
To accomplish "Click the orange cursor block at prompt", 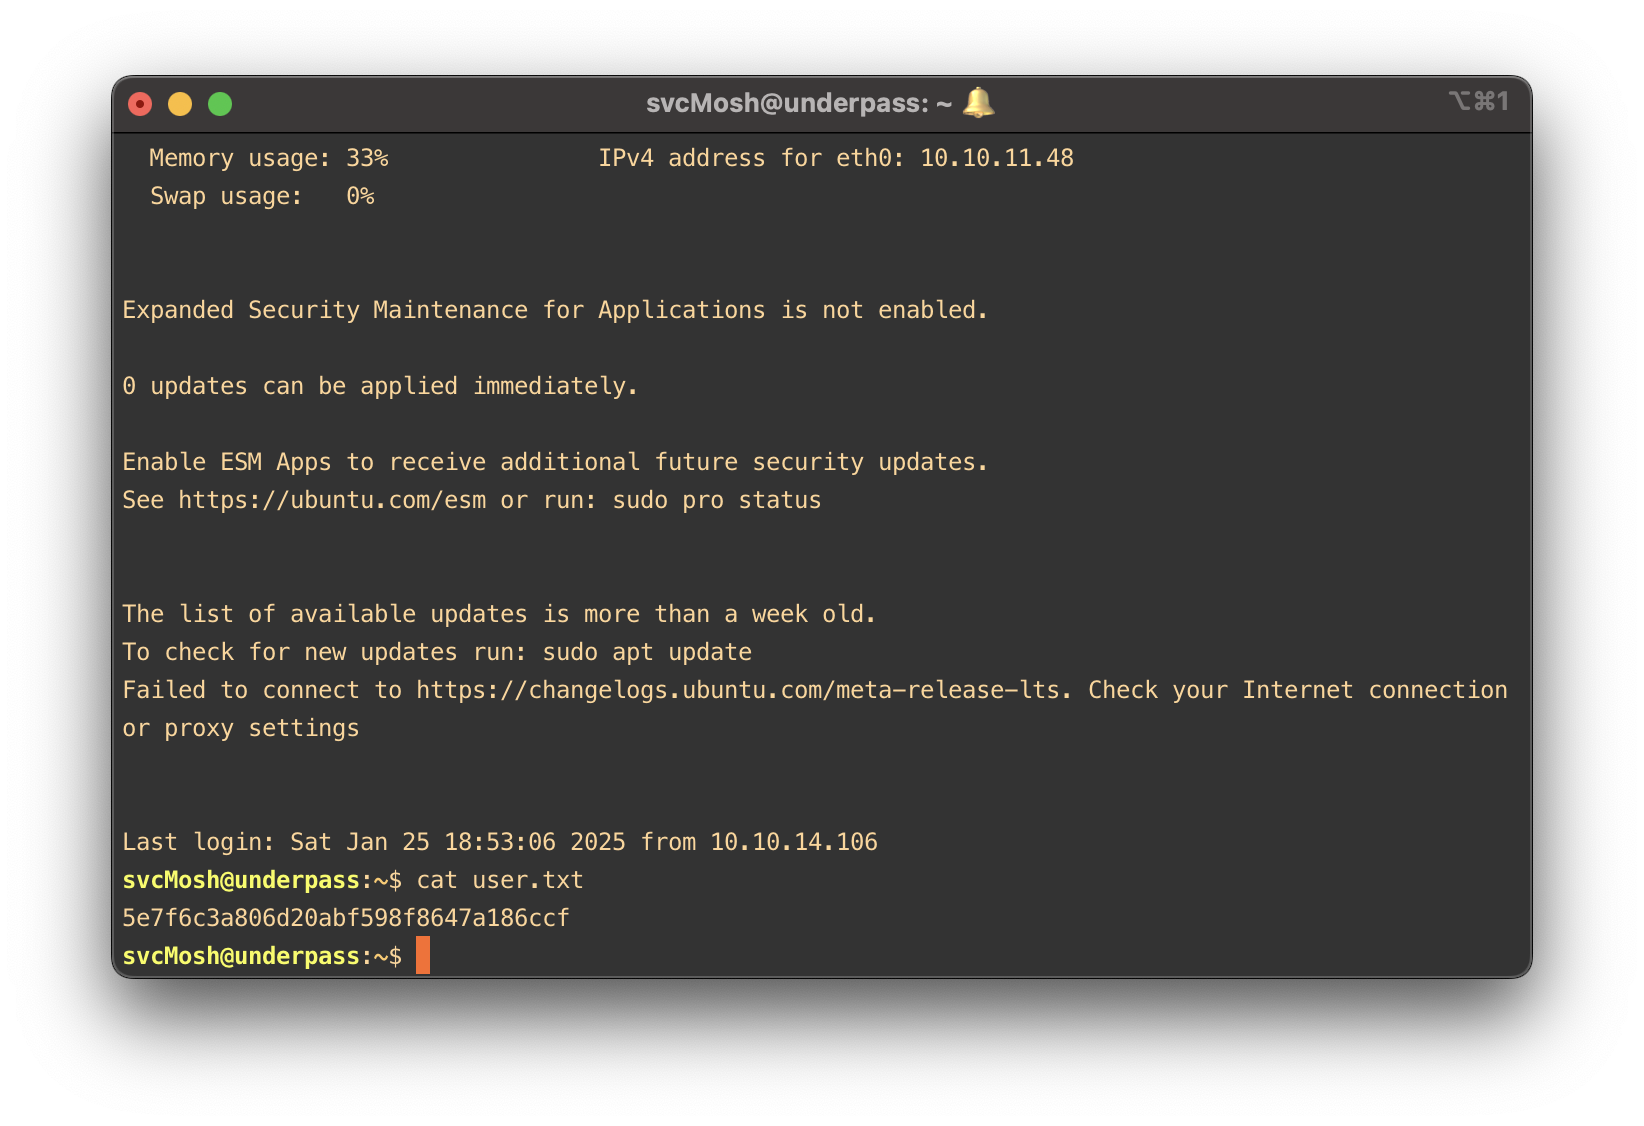I will click(x=423, y=955).
